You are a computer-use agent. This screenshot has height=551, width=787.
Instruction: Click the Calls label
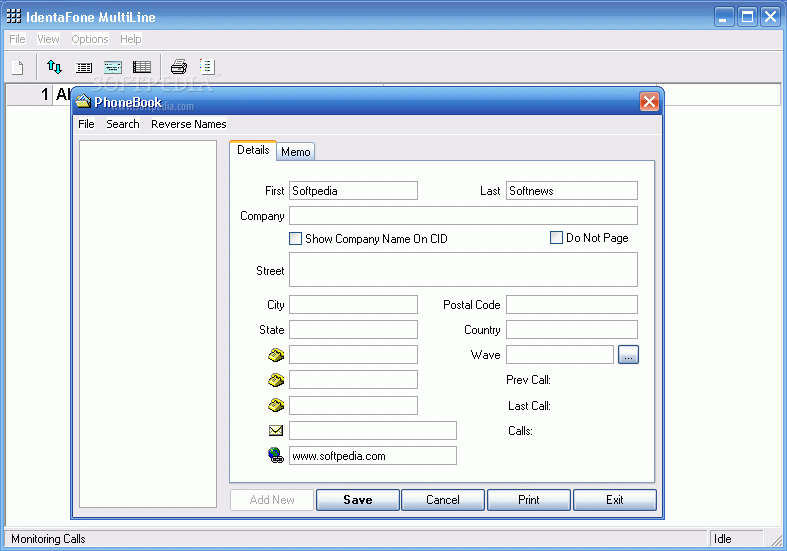[520, 431]
